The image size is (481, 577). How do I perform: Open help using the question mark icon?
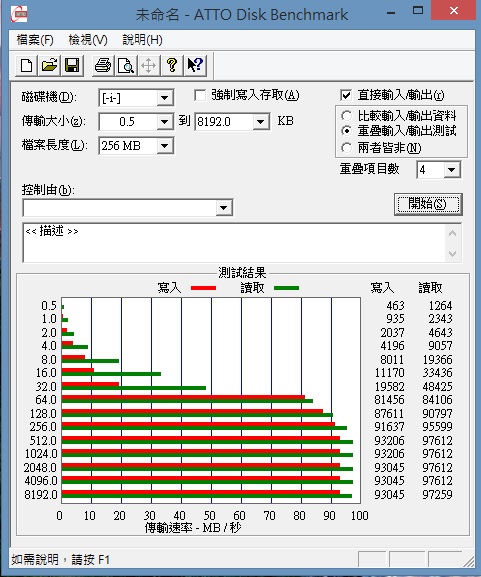click(171, 66)
